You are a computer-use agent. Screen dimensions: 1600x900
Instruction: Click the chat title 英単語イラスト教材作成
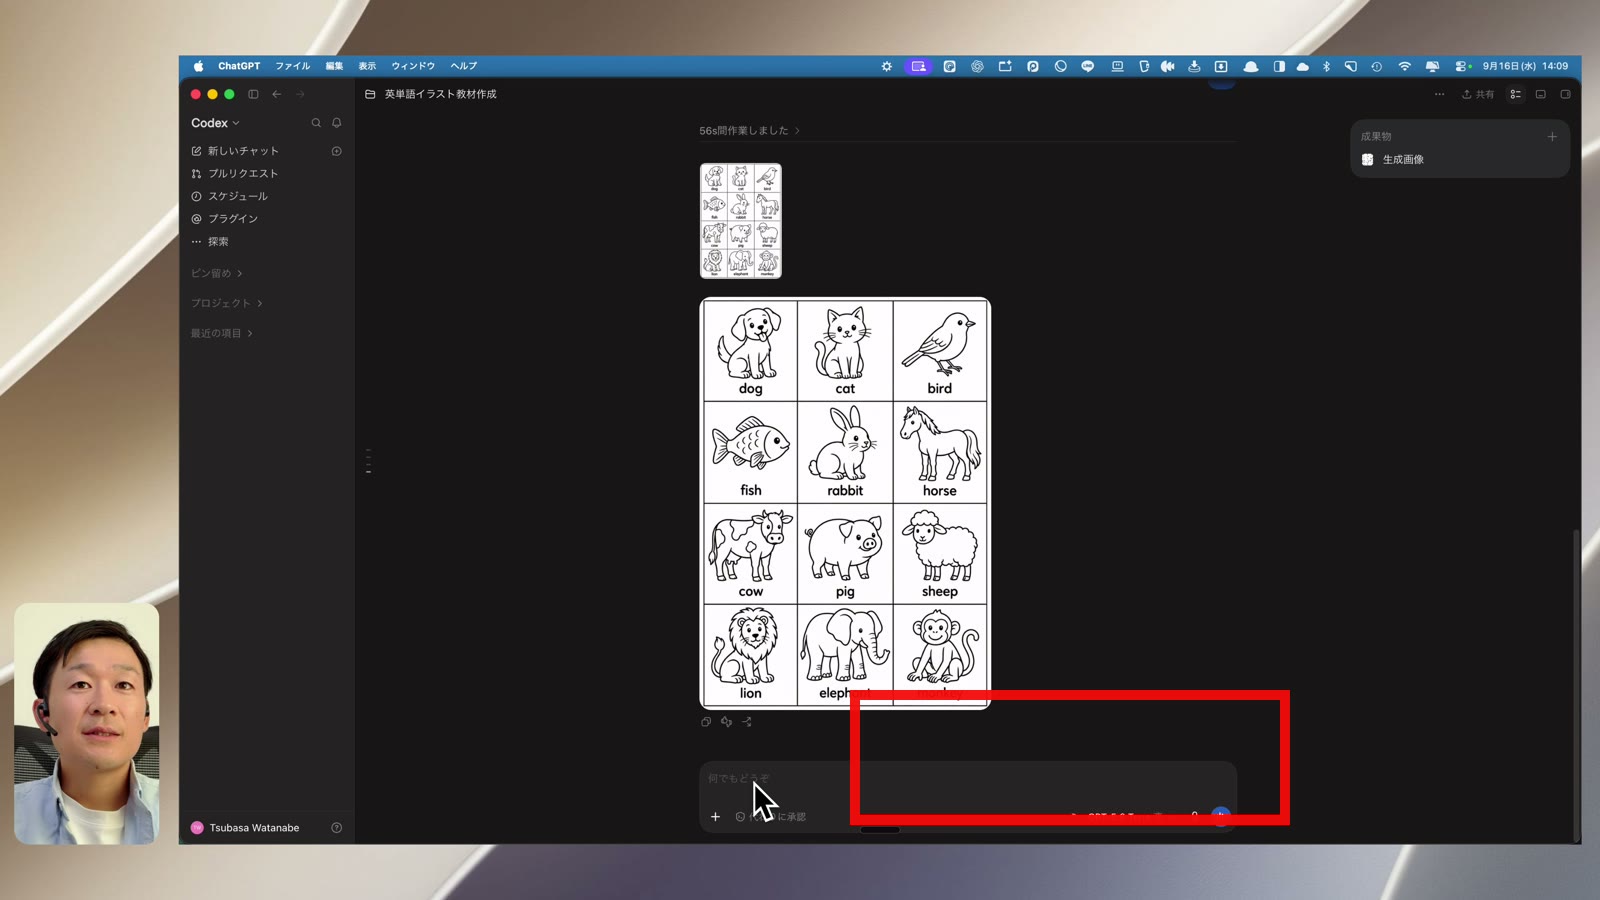coord(440,94)
